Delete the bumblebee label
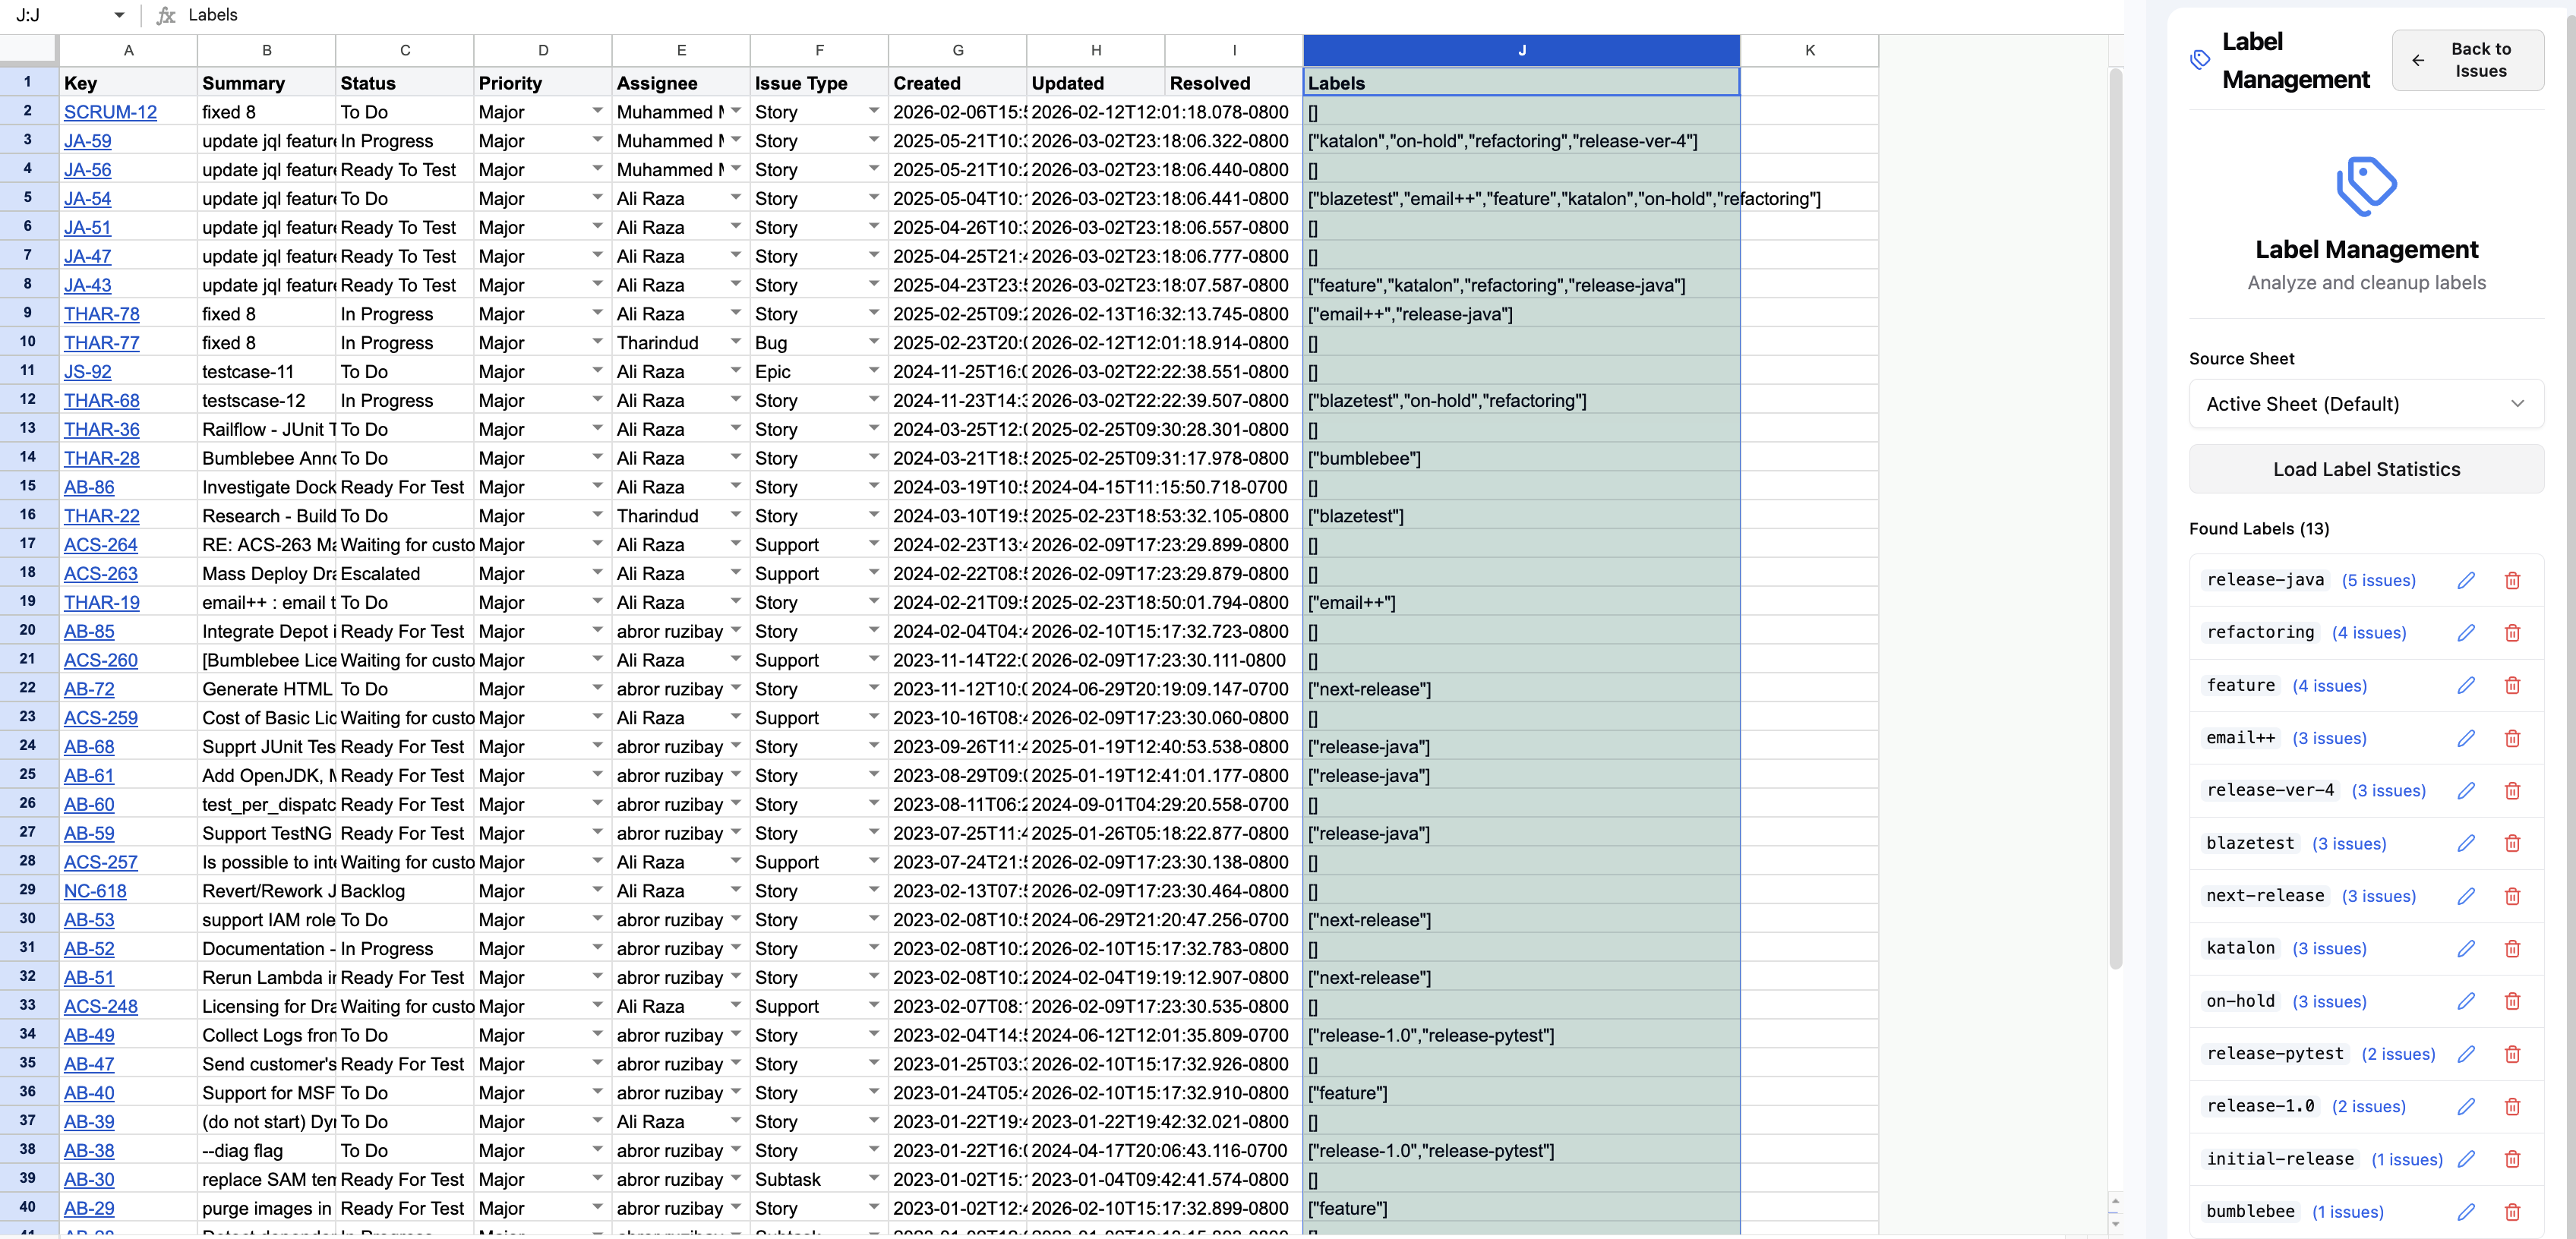The image size is (2576, 1239). [2512, 1211]
